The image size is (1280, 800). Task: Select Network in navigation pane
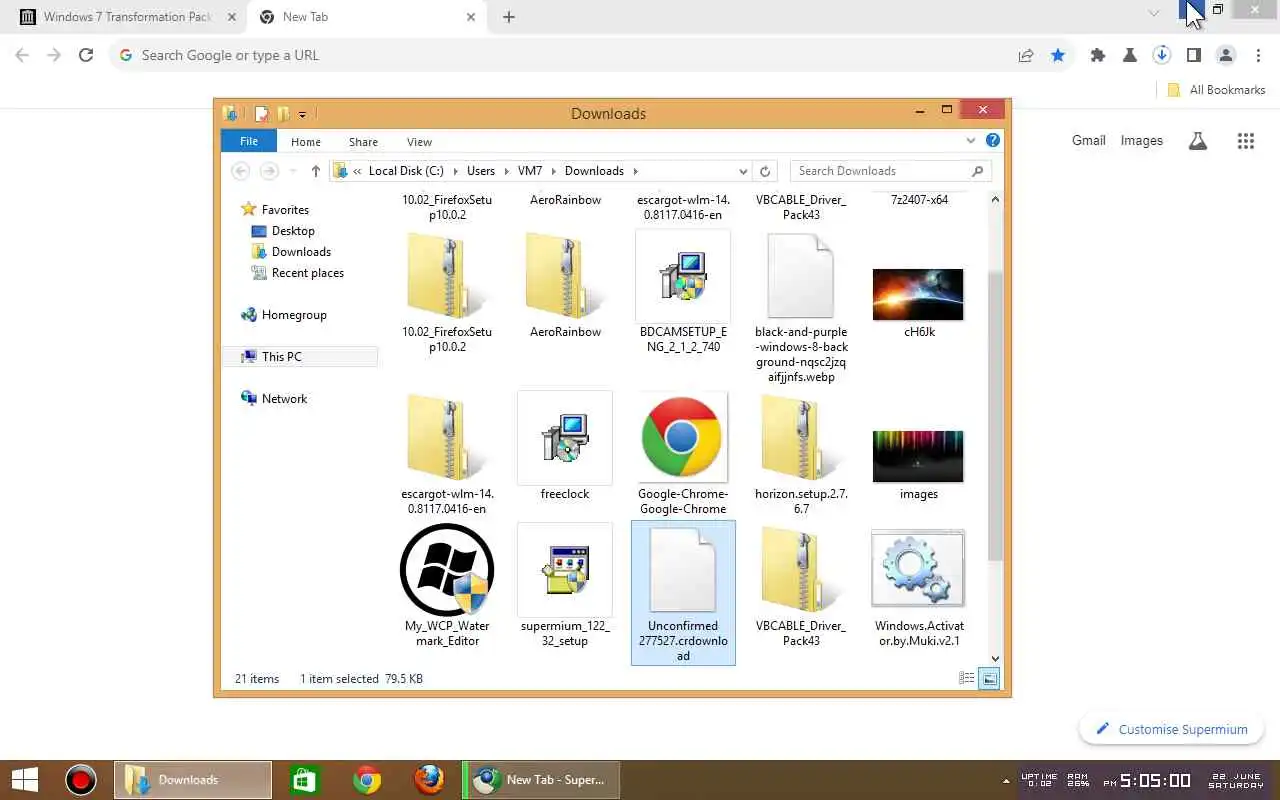pos(284,399)
